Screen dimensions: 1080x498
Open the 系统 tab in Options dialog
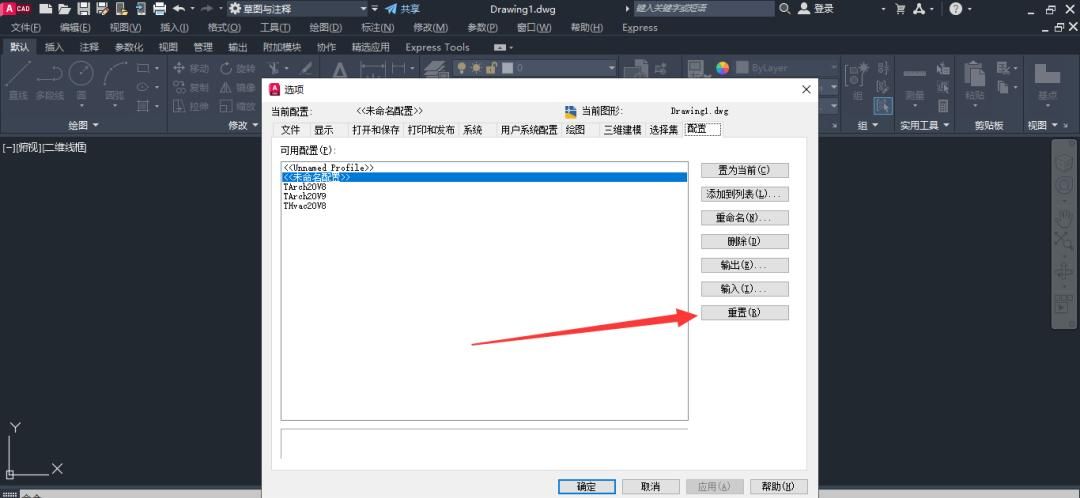pyautogui.click(x=472, y=129)
